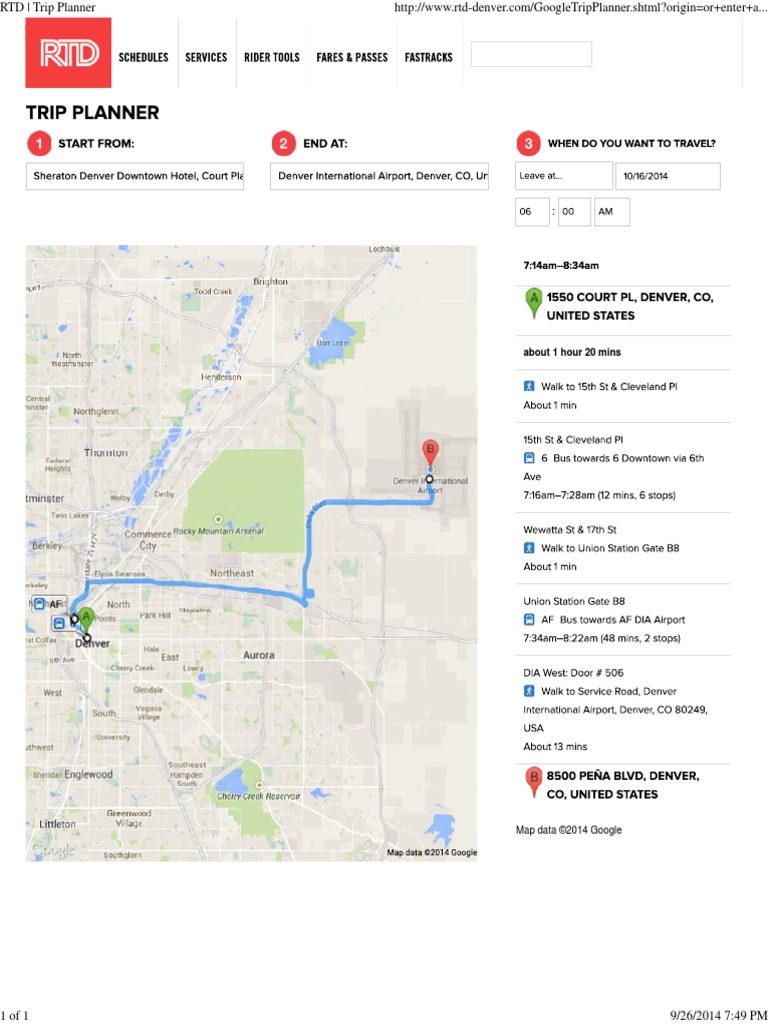
Task: Click the lower bus icon near Denver
Action: pyautogui.click(x=60, y=623)
